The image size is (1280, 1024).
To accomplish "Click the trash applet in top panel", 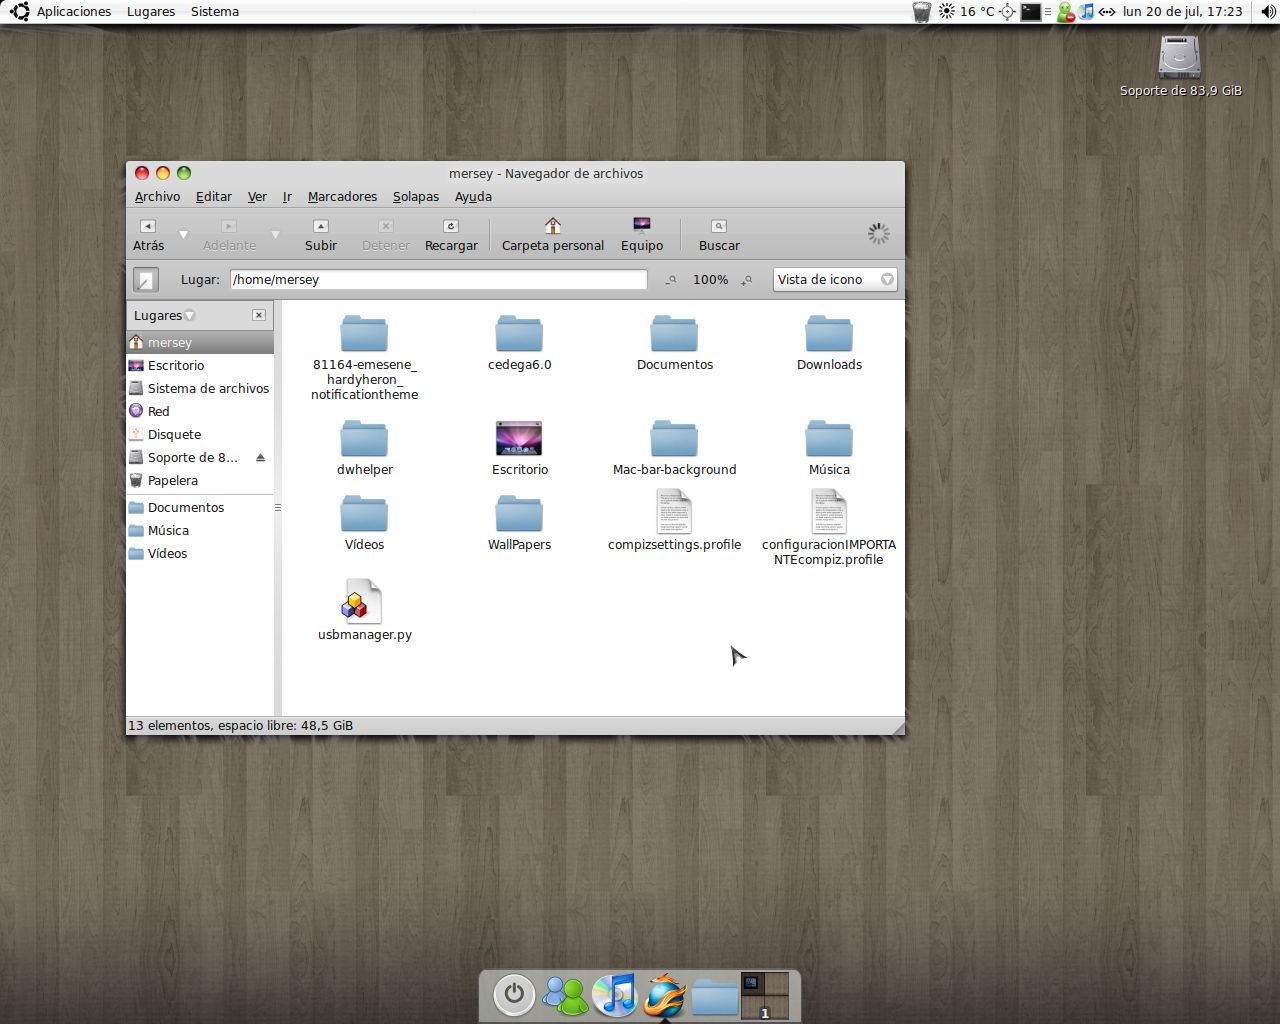I will pos(922,12).
